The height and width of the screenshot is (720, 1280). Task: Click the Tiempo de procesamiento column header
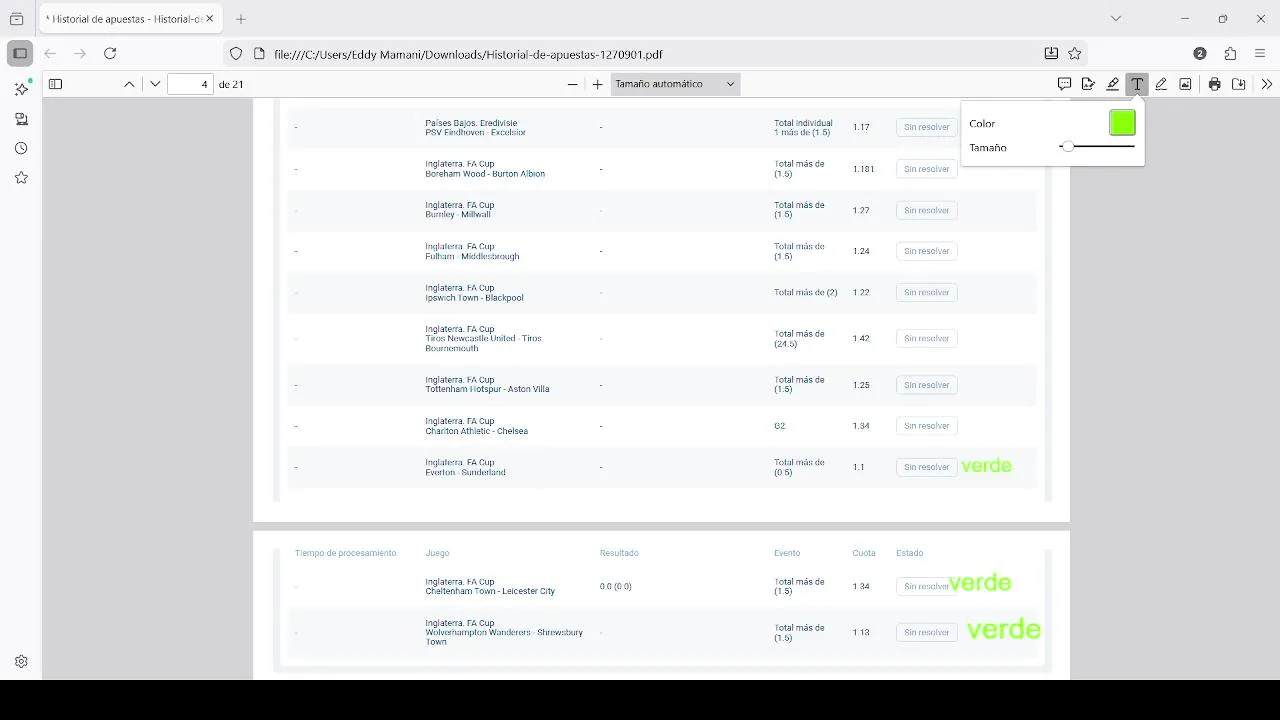pyautogui.click(x=345, y=553)
